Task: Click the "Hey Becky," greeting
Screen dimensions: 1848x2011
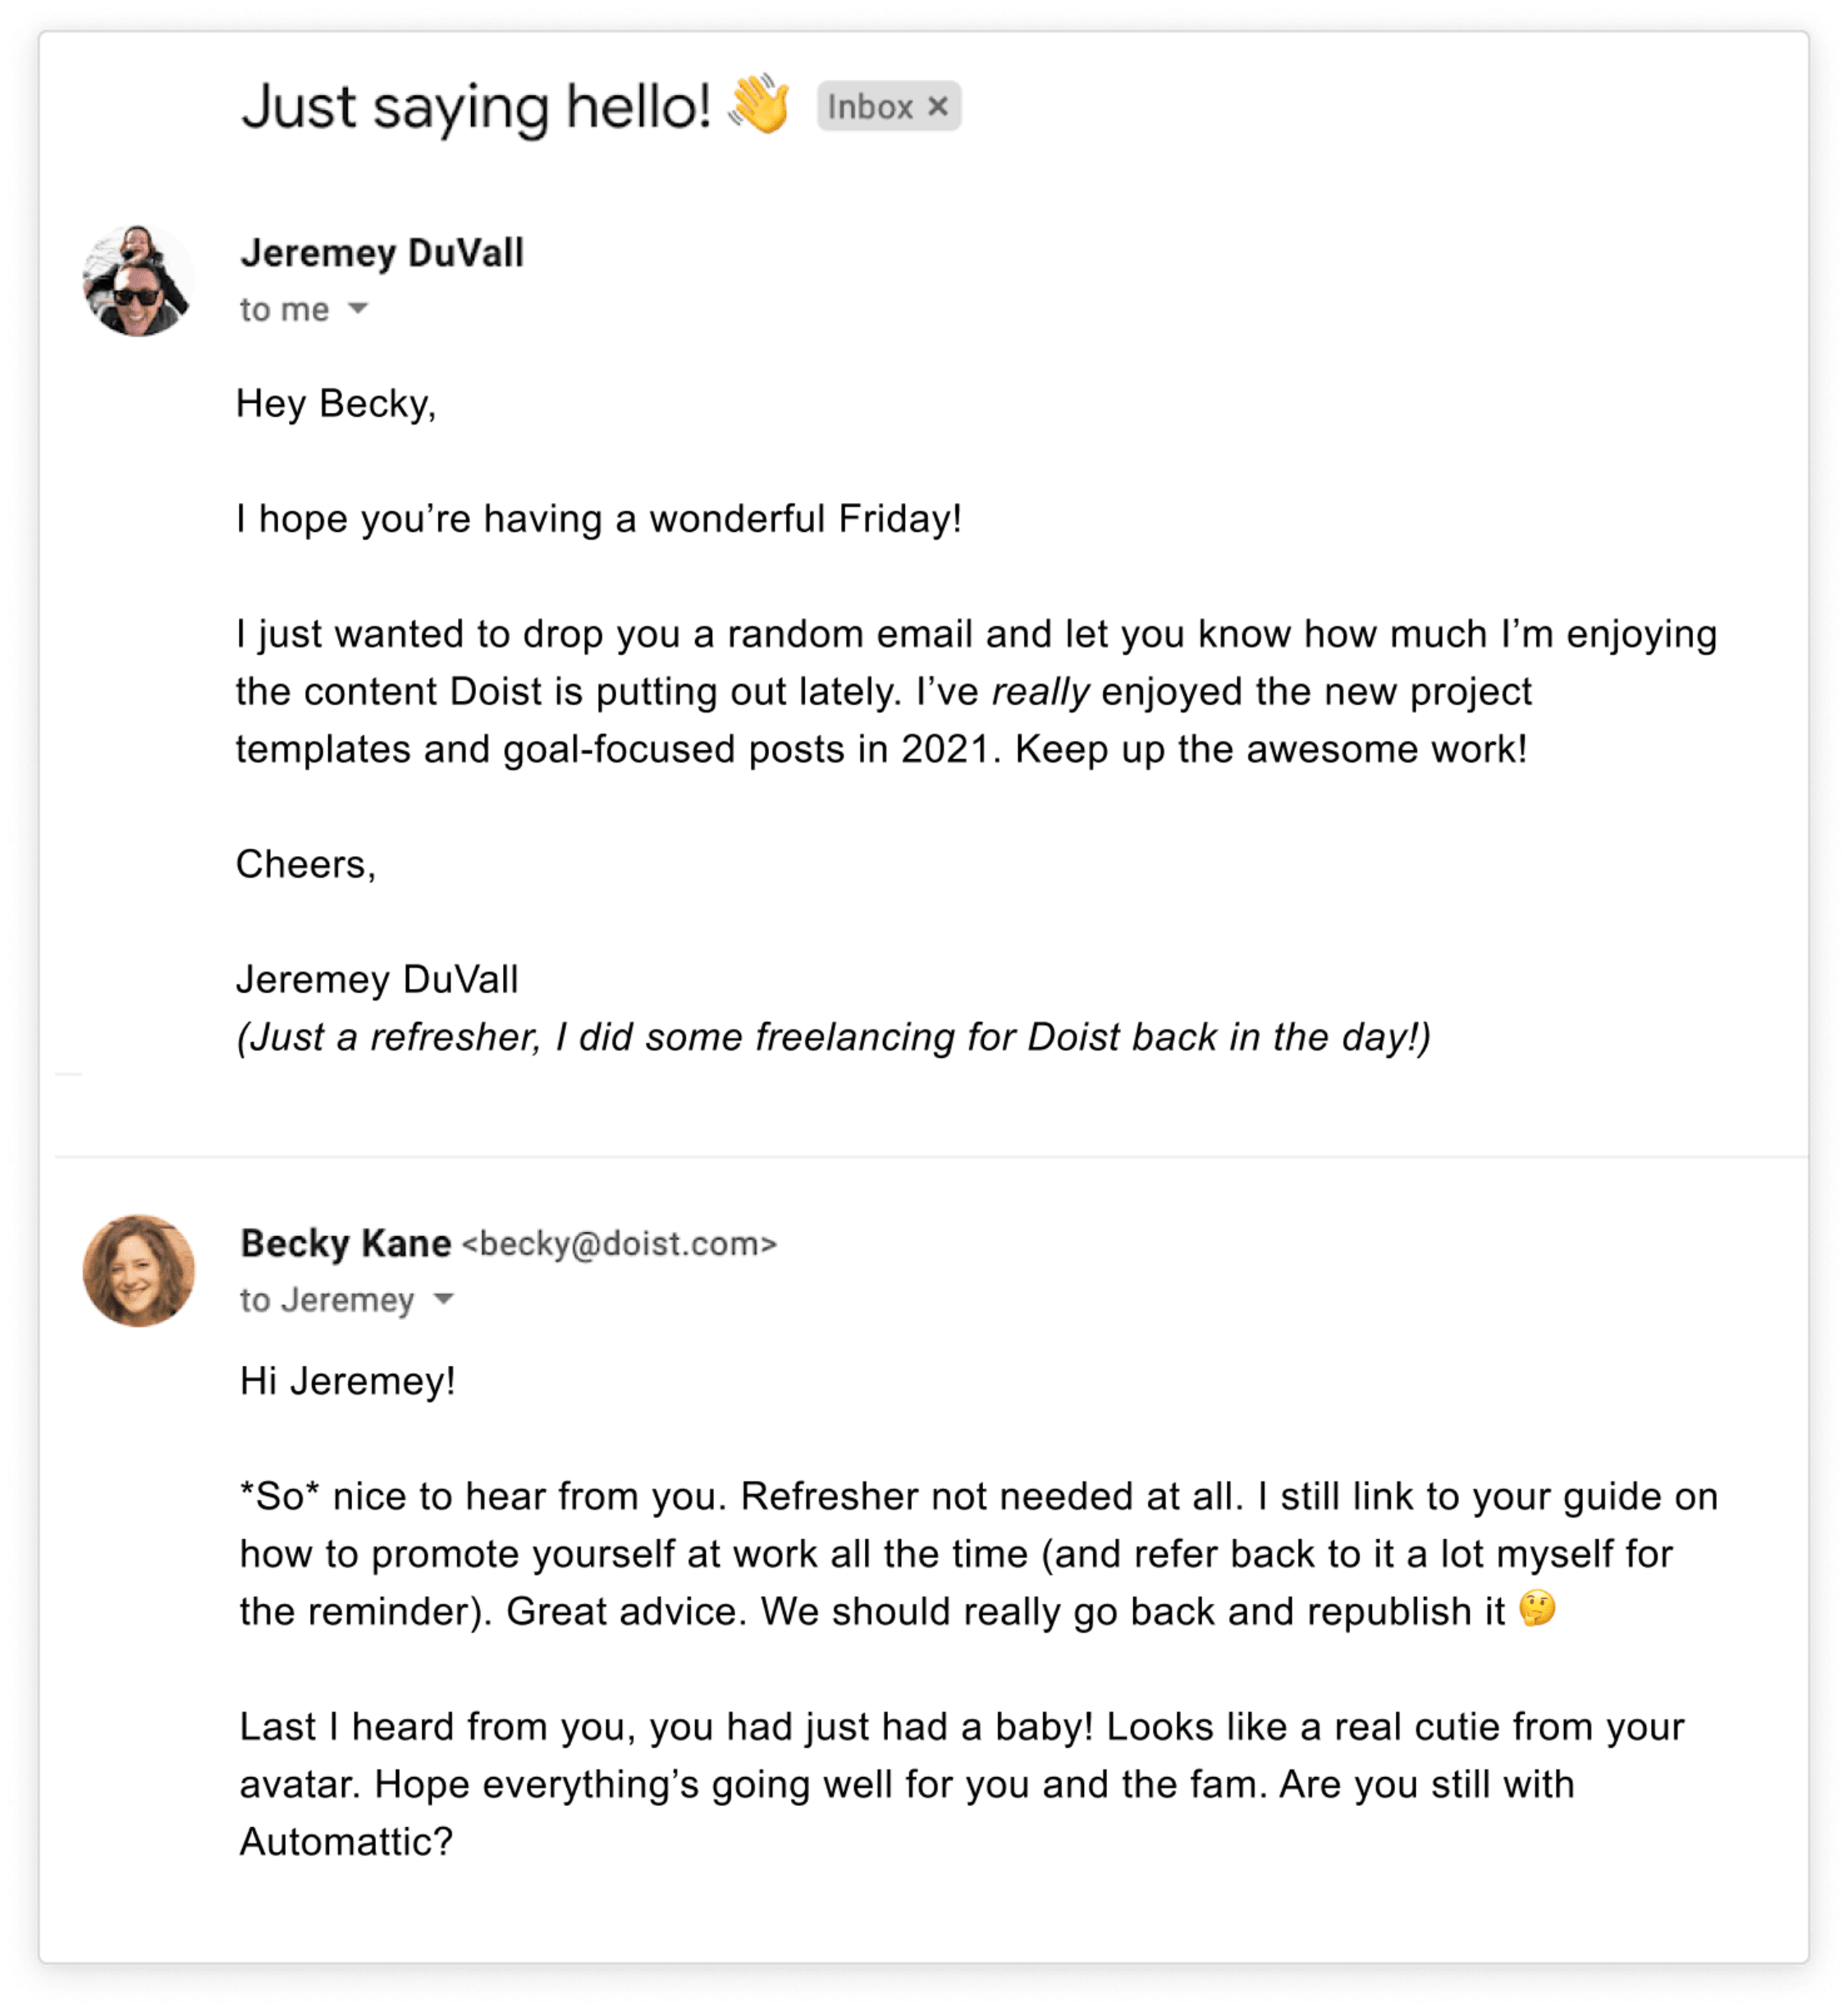Action: [x=336, y=404]
